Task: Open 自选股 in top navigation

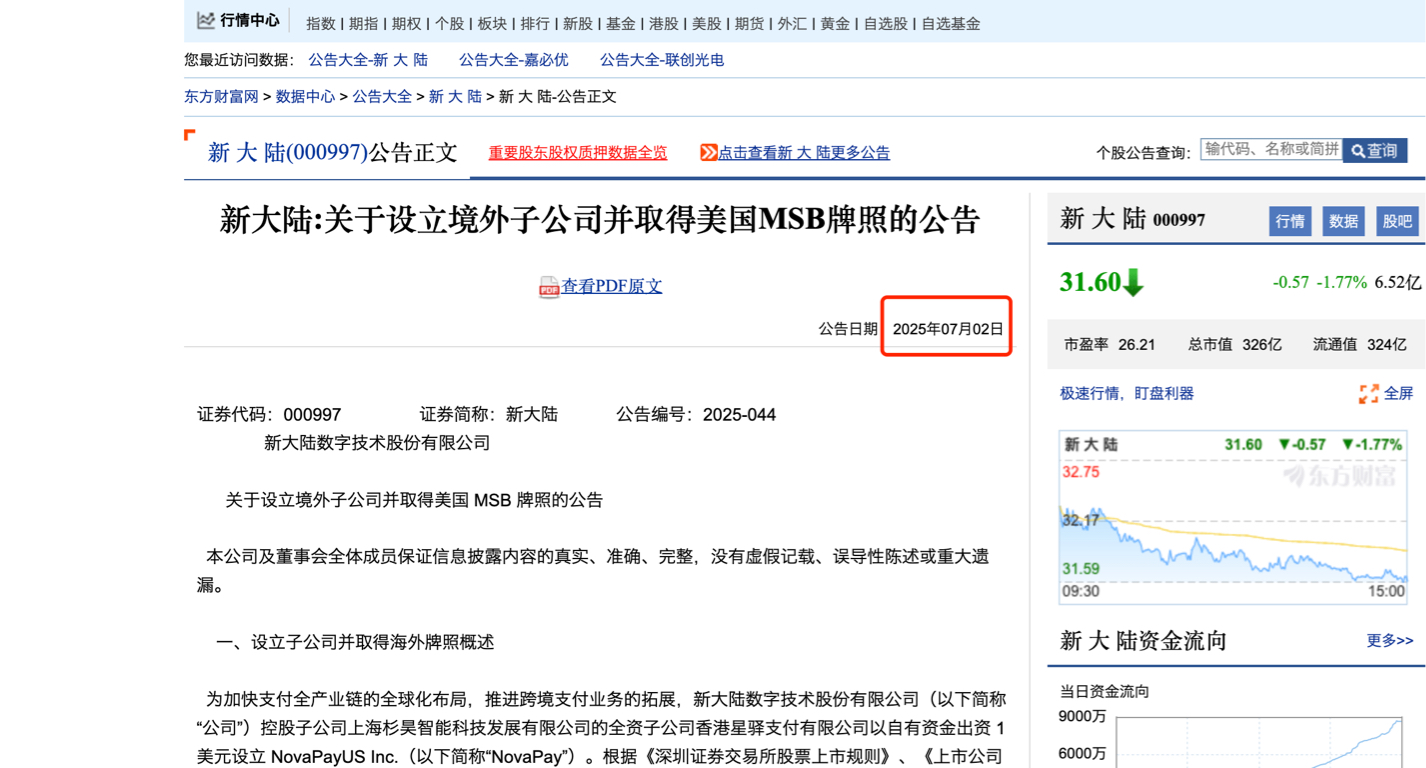Action: [x=886, y=23]
